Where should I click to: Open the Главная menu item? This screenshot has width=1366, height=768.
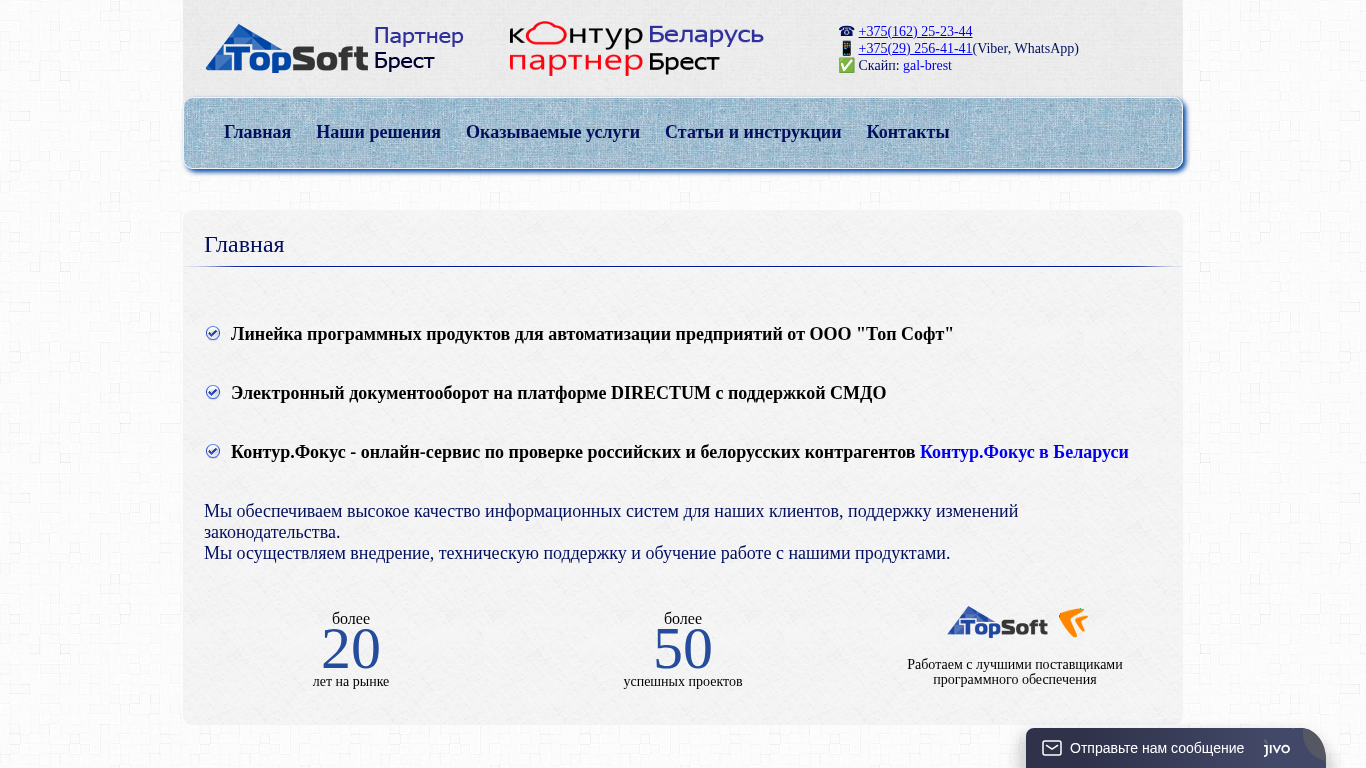click(x=257, y=132)
